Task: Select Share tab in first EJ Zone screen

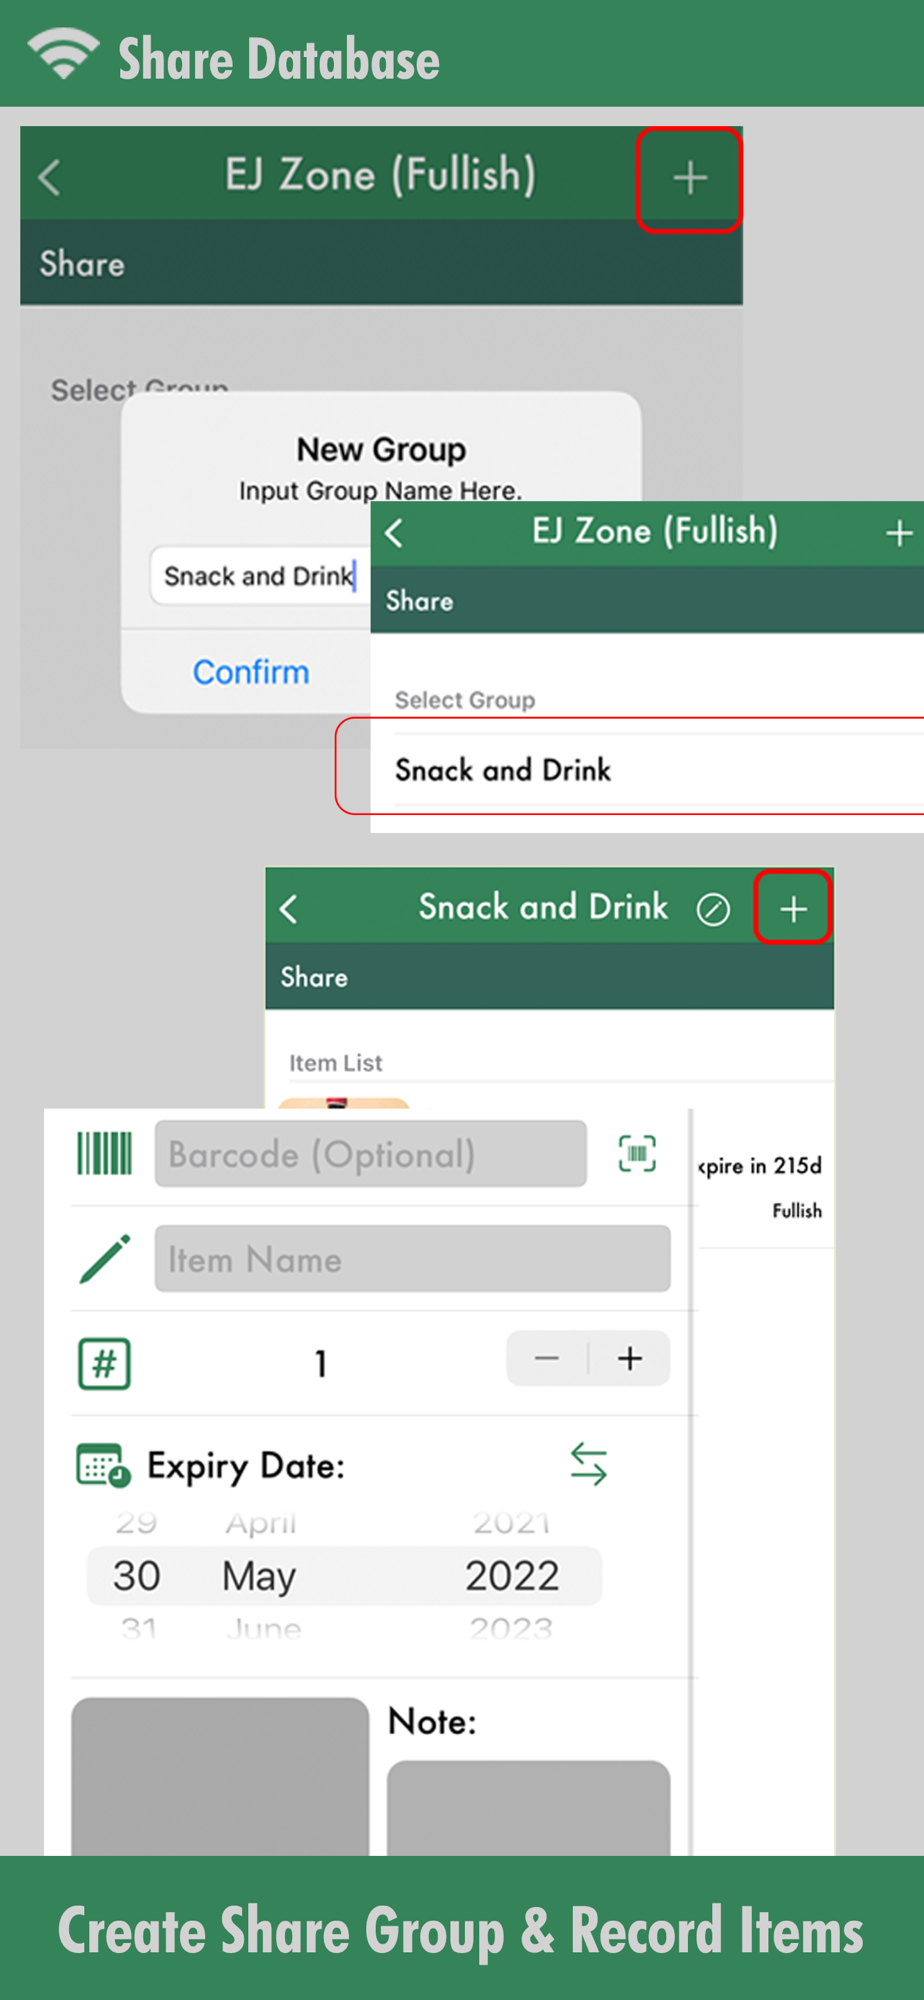Action: (x=82, y=264)
